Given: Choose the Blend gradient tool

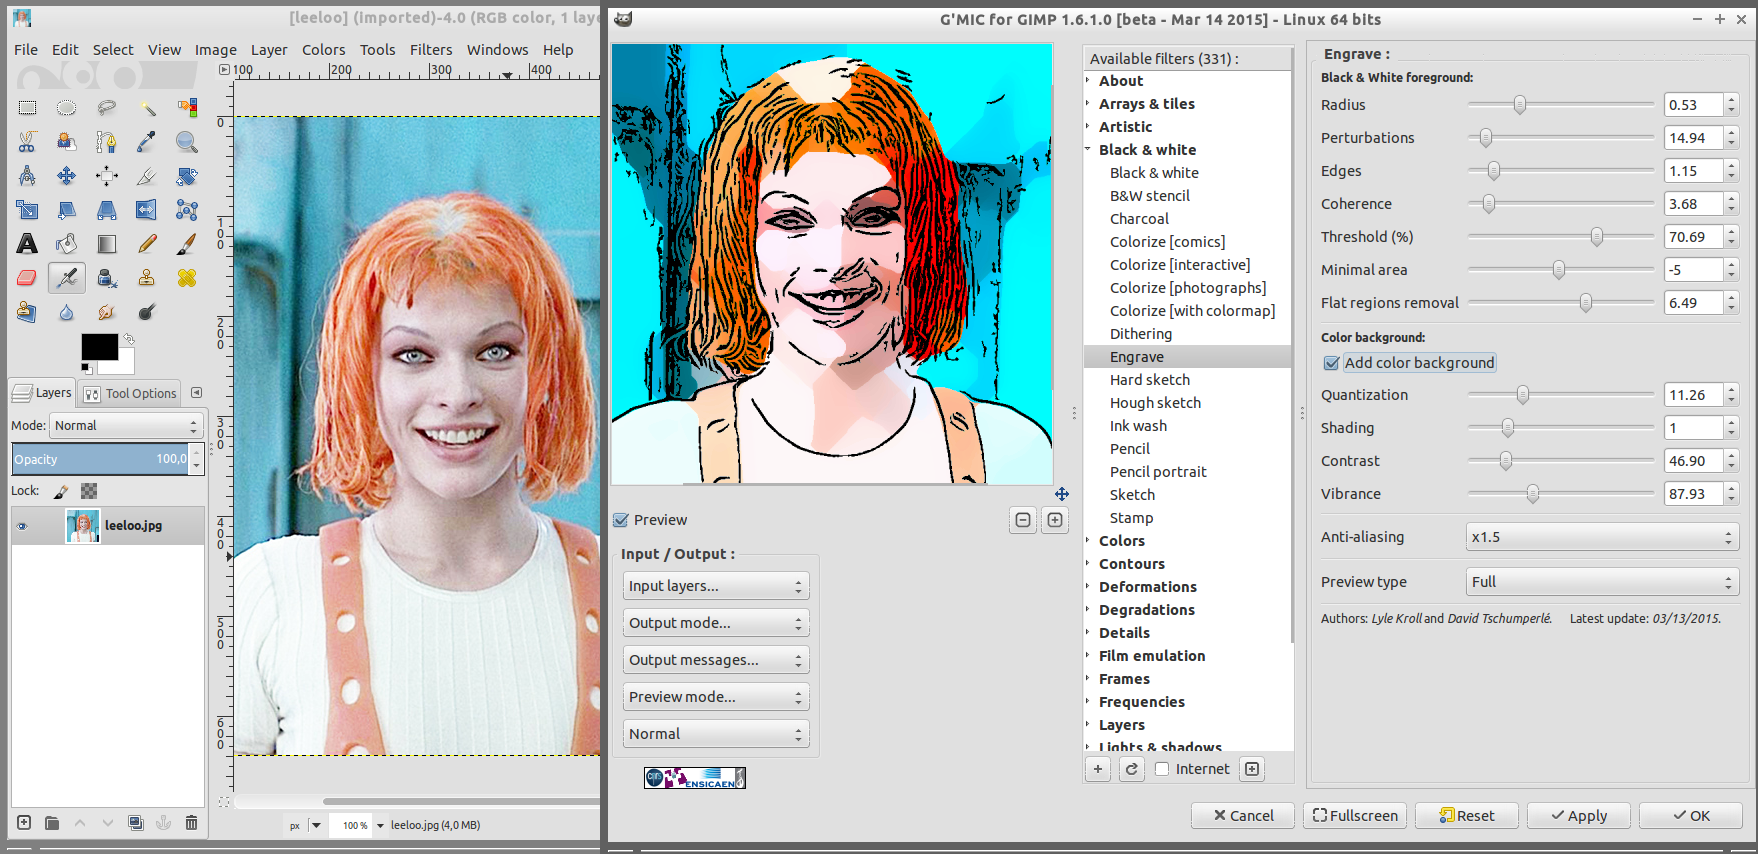Looking at the screenshot, I should click(x=107, y=244).
